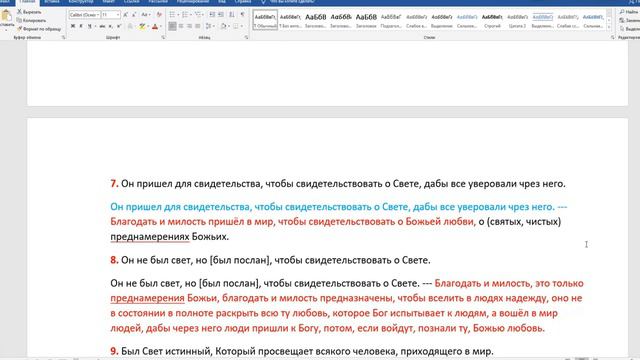Apply yellow text highlight color
The image size is (640, 360).
pos(142,26)
